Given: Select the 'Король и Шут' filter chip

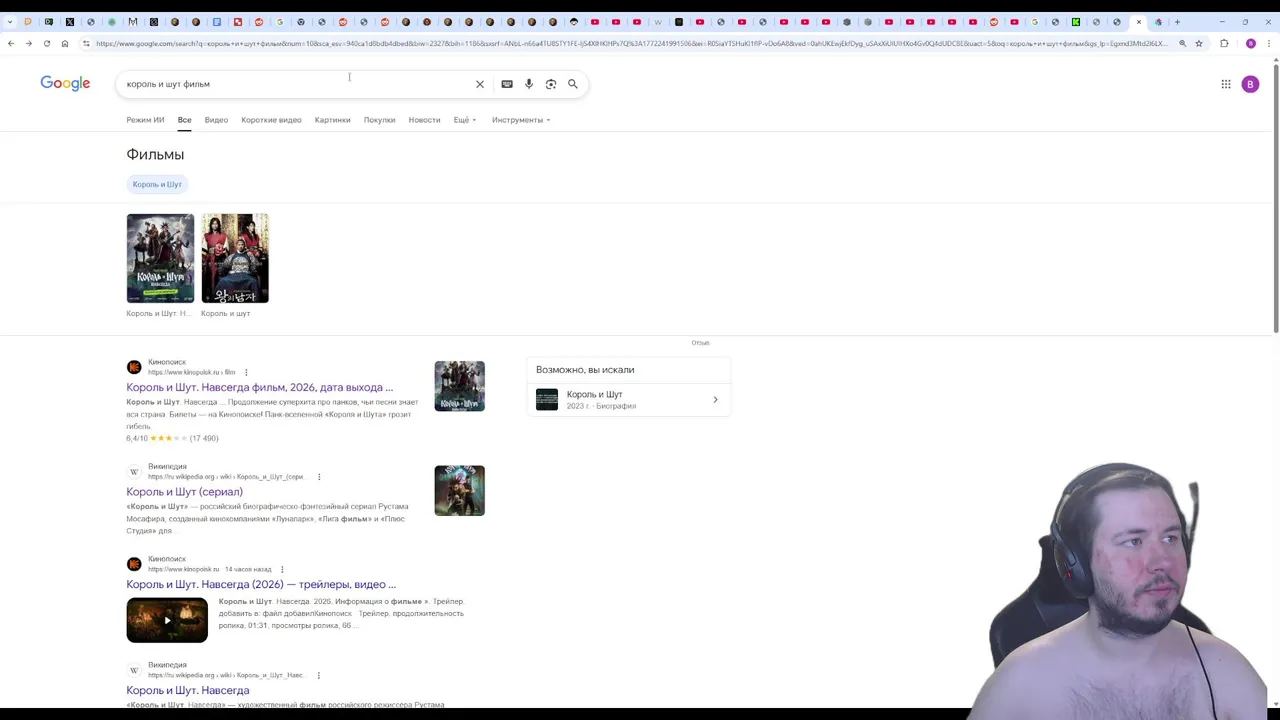Looking at the screenshot, I should click(157, 184).
